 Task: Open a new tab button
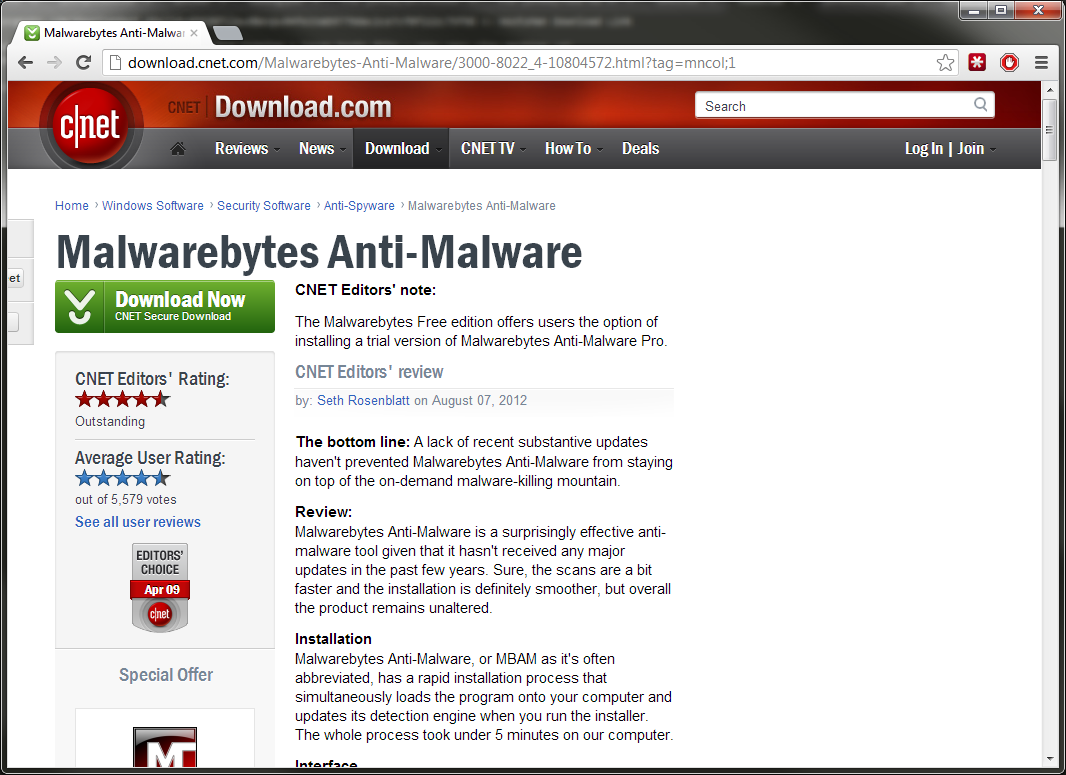coord(228,33)
